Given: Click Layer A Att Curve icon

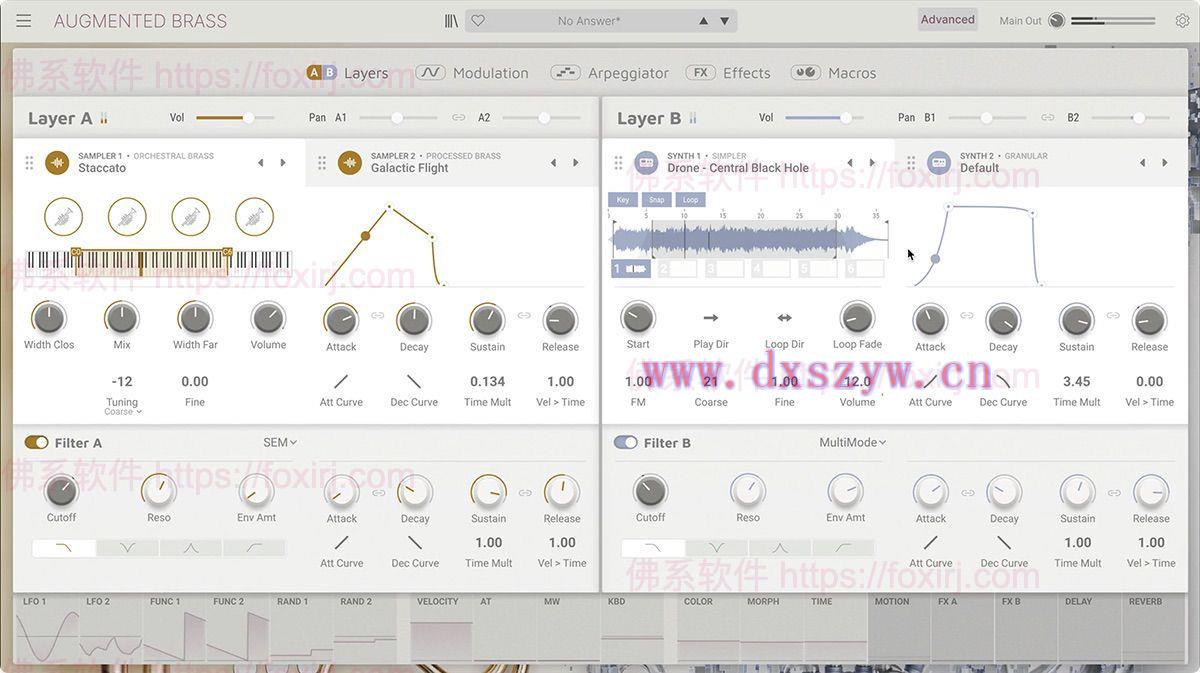Looking at the screenshot, I should point(341,382).
